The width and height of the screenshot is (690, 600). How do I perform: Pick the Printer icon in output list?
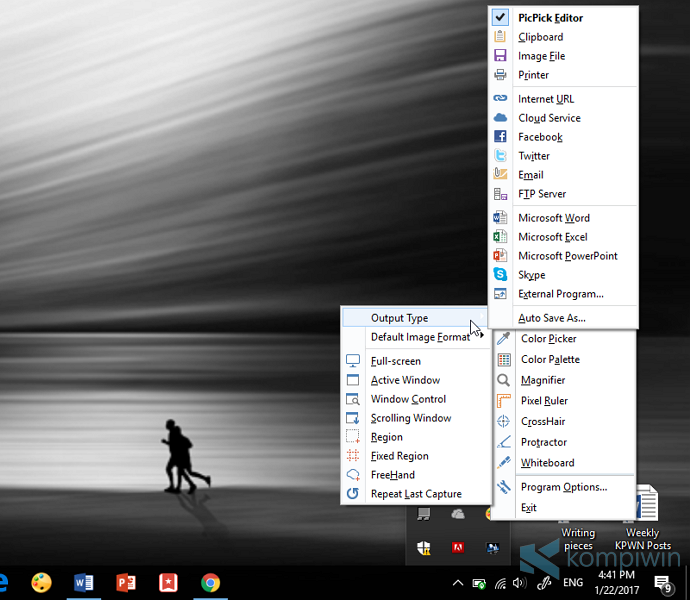pyautogui.click(x=500, y=74)
